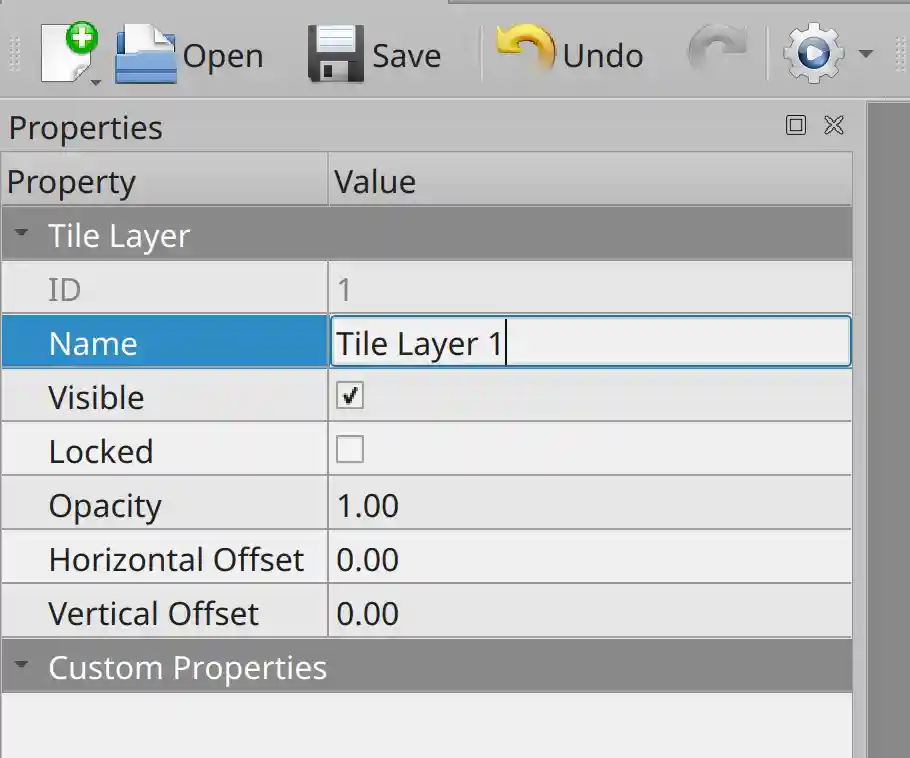Click the Value column header

point(375,181)
